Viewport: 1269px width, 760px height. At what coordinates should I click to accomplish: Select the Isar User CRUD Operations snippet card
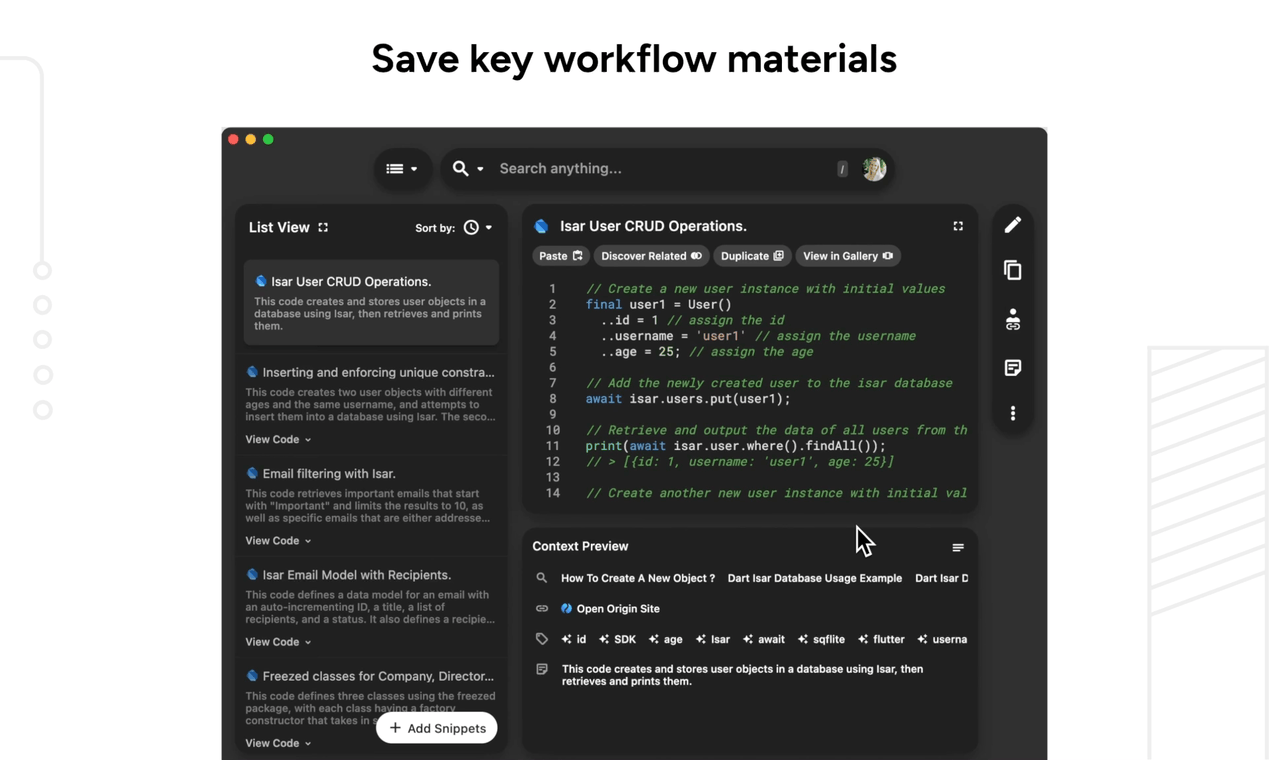pos(371,303)
